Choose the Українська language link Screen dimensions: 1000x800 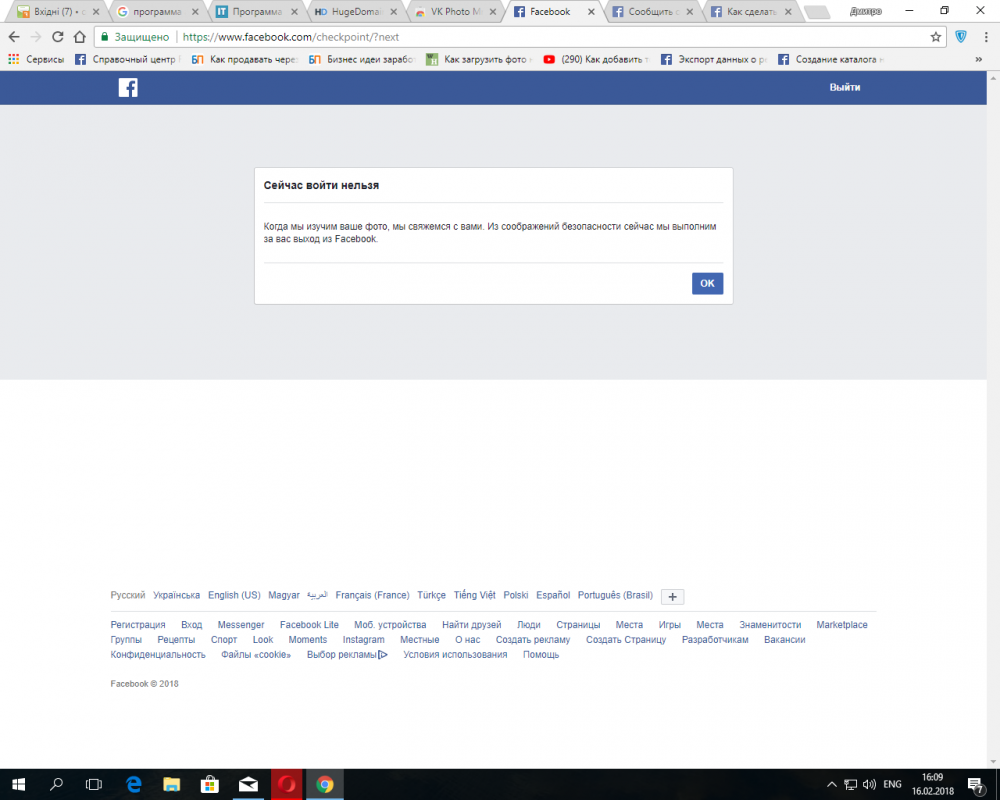click(x=176, y=595)
